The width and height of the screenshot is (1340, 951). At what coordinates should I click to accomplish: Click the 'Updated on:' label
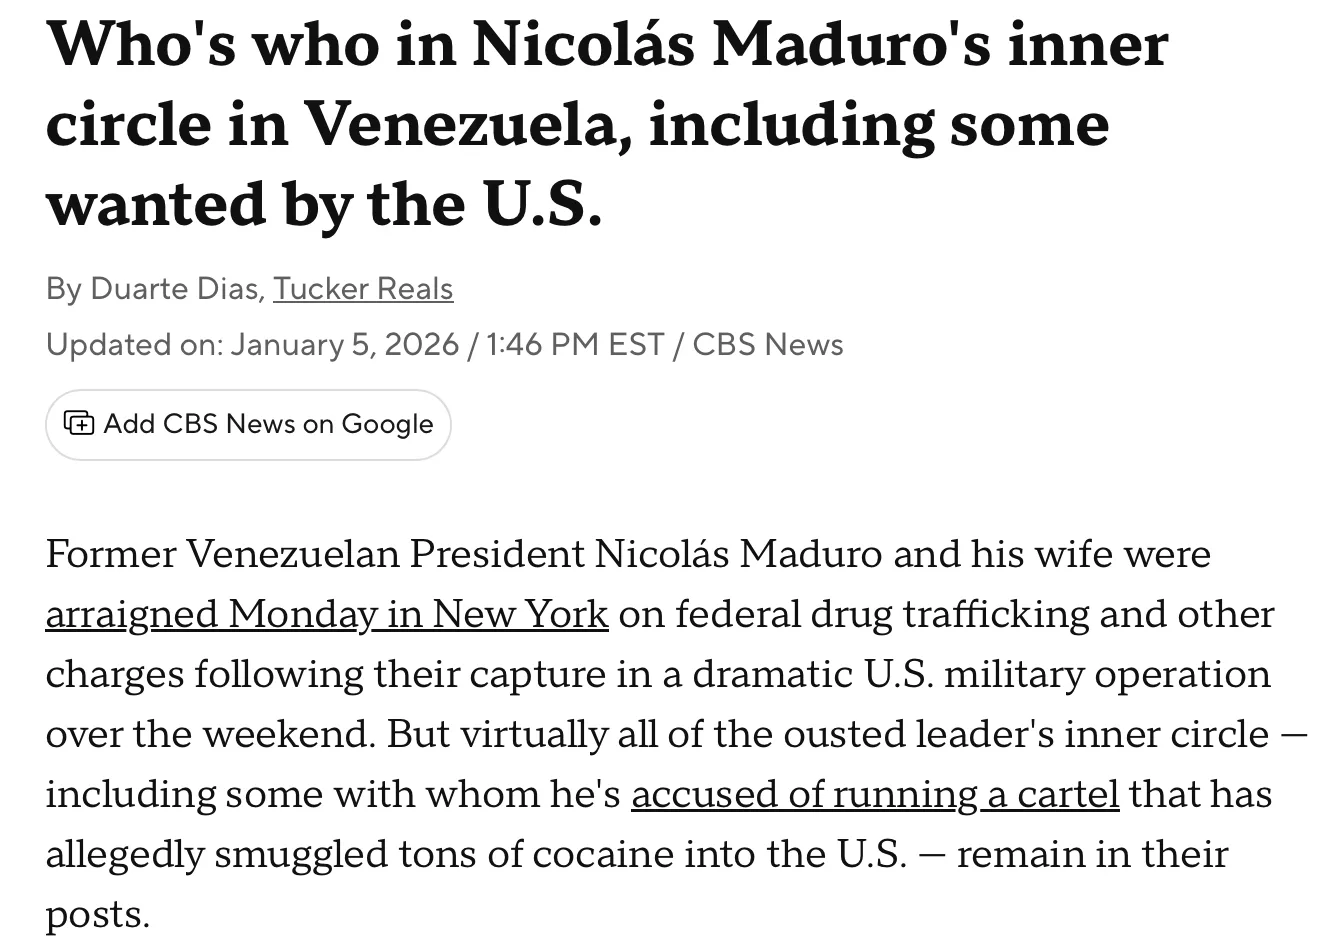point(135,345)
